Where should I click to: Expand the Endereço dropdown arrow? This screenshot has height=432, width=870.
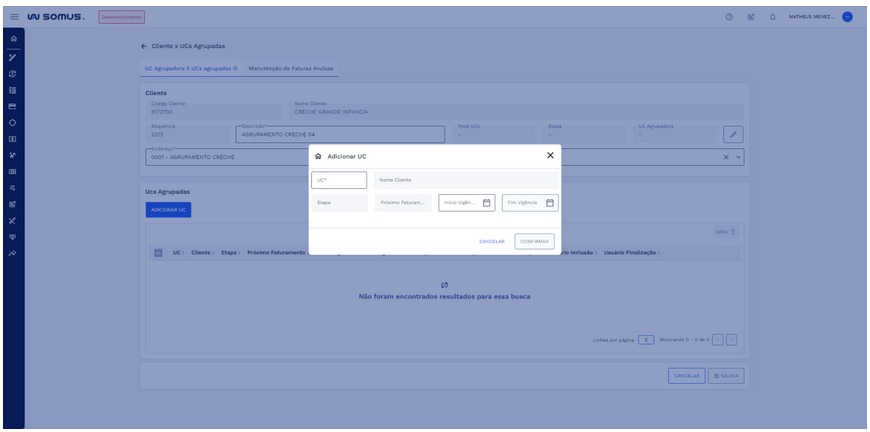739,157
